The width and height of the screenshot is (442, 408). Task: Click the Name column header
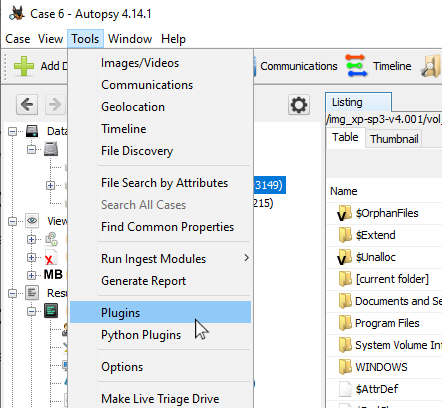point(344,191)
